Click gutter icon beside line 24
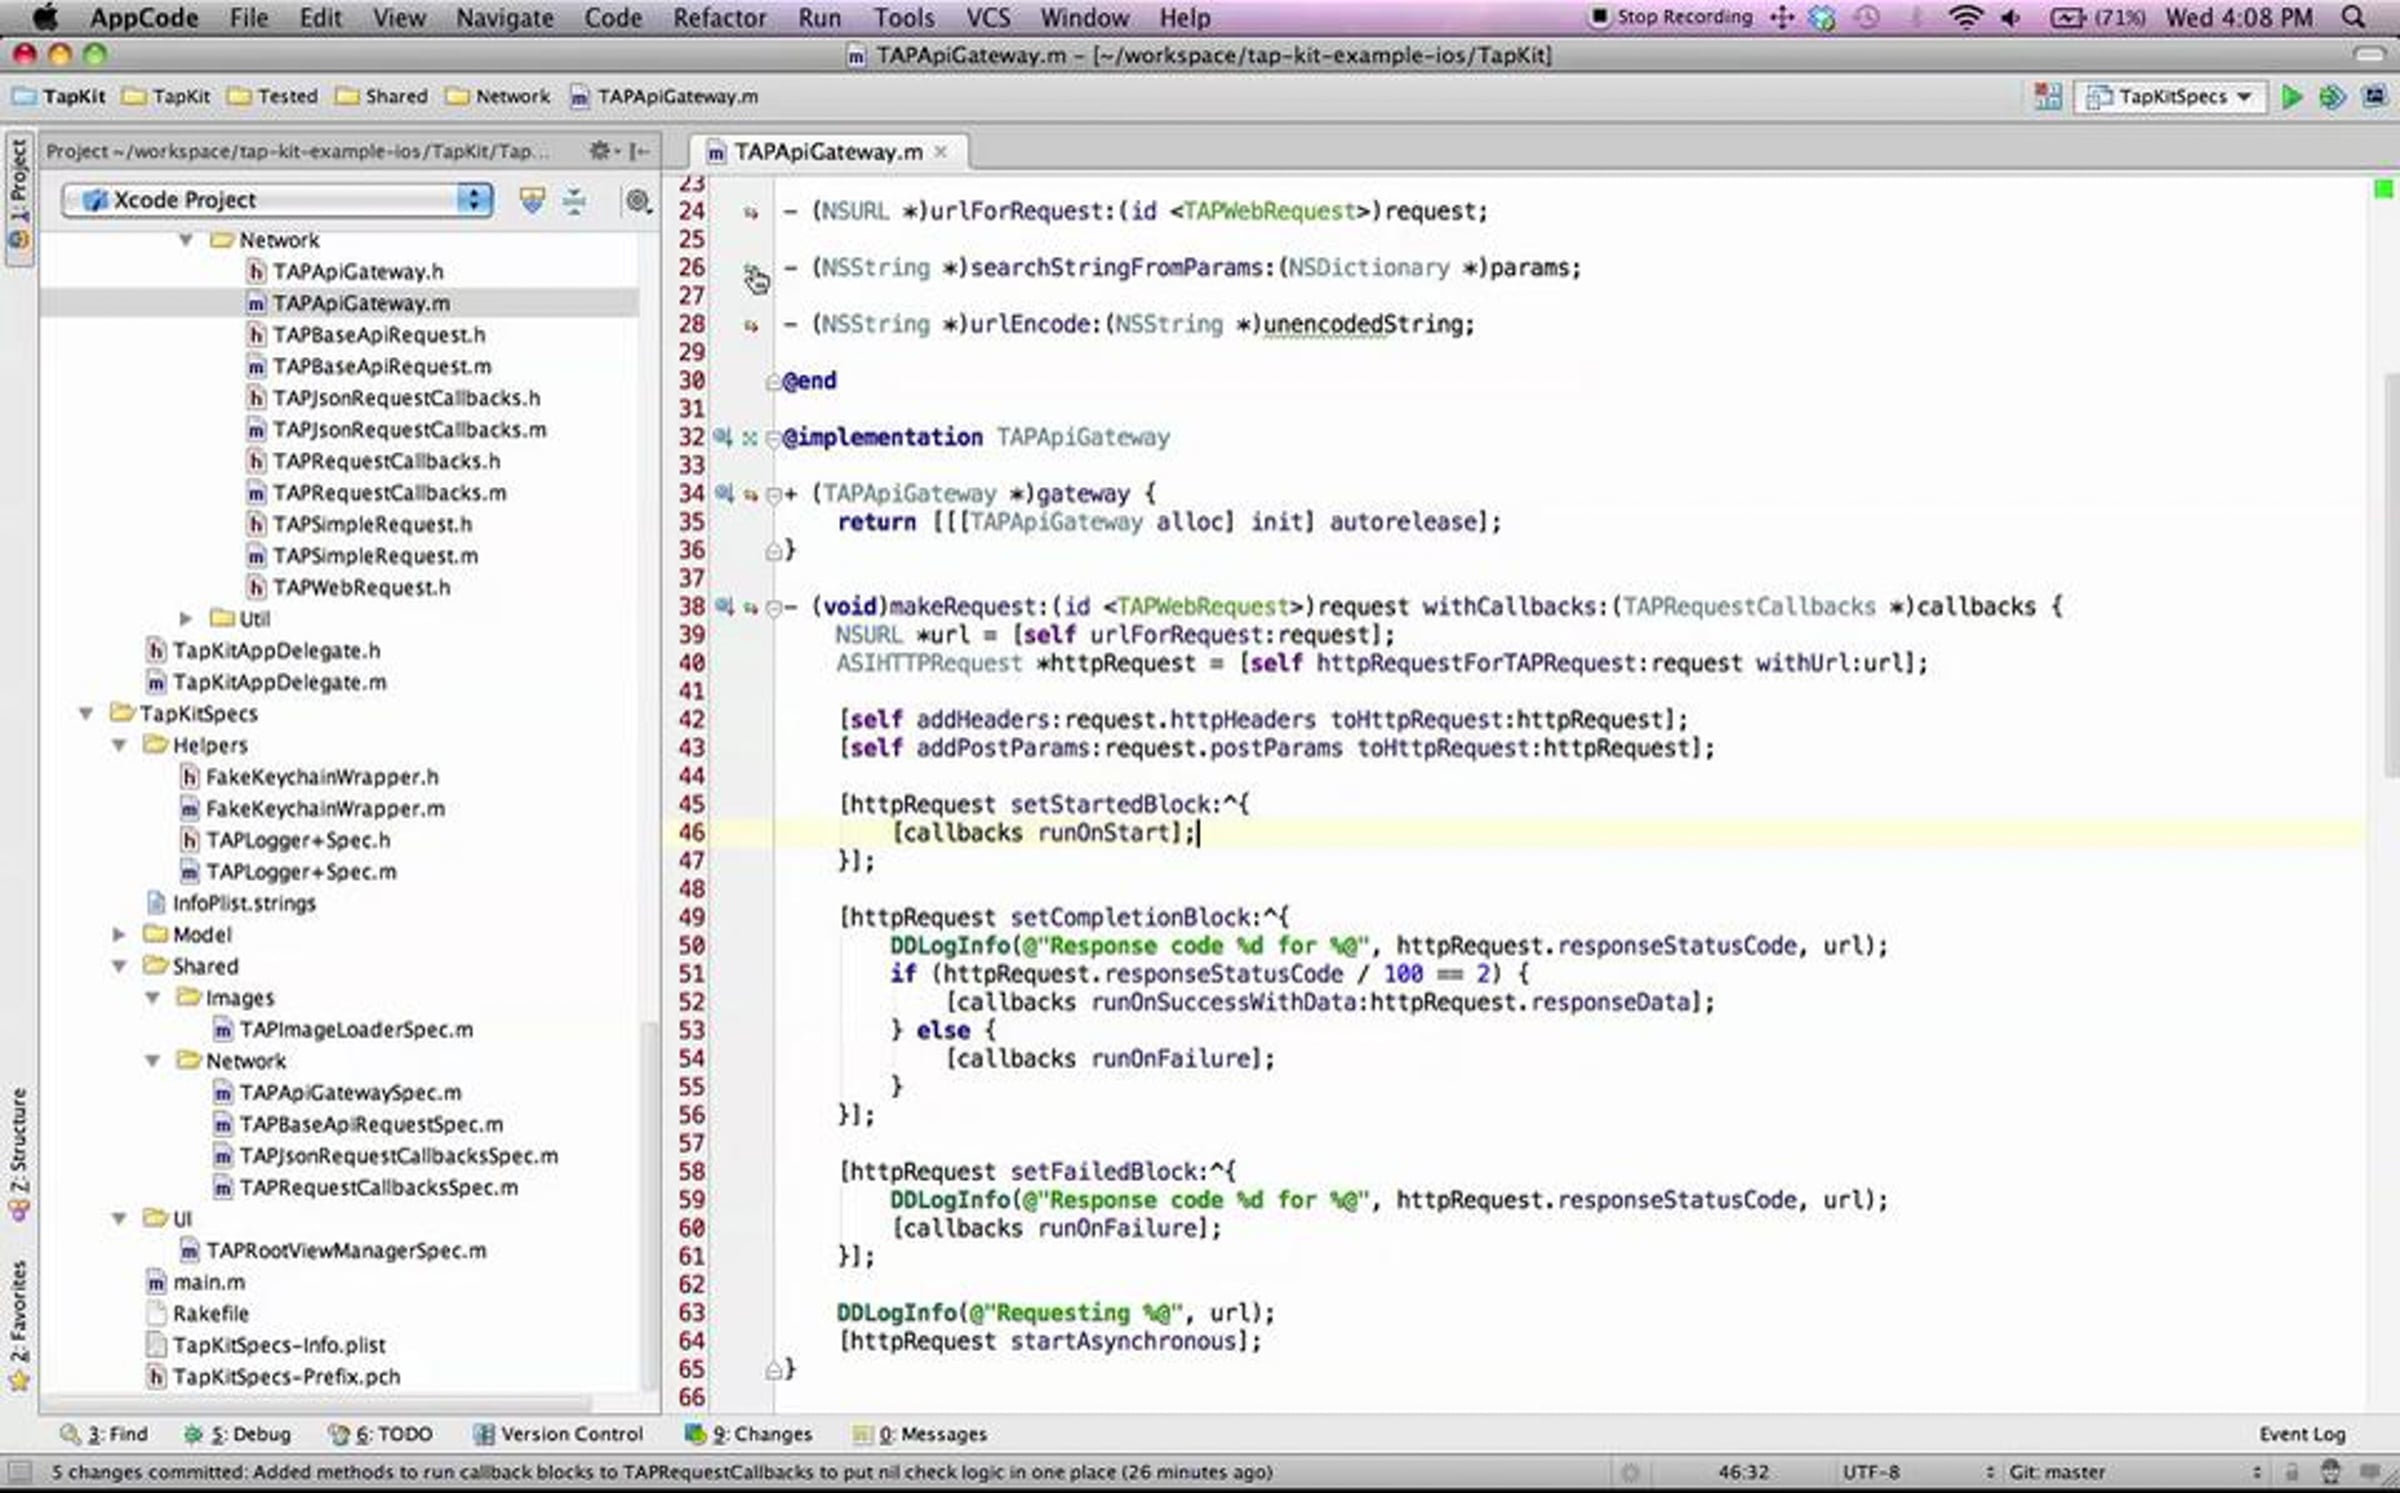2400x1493 pixels. click(751, 212)
